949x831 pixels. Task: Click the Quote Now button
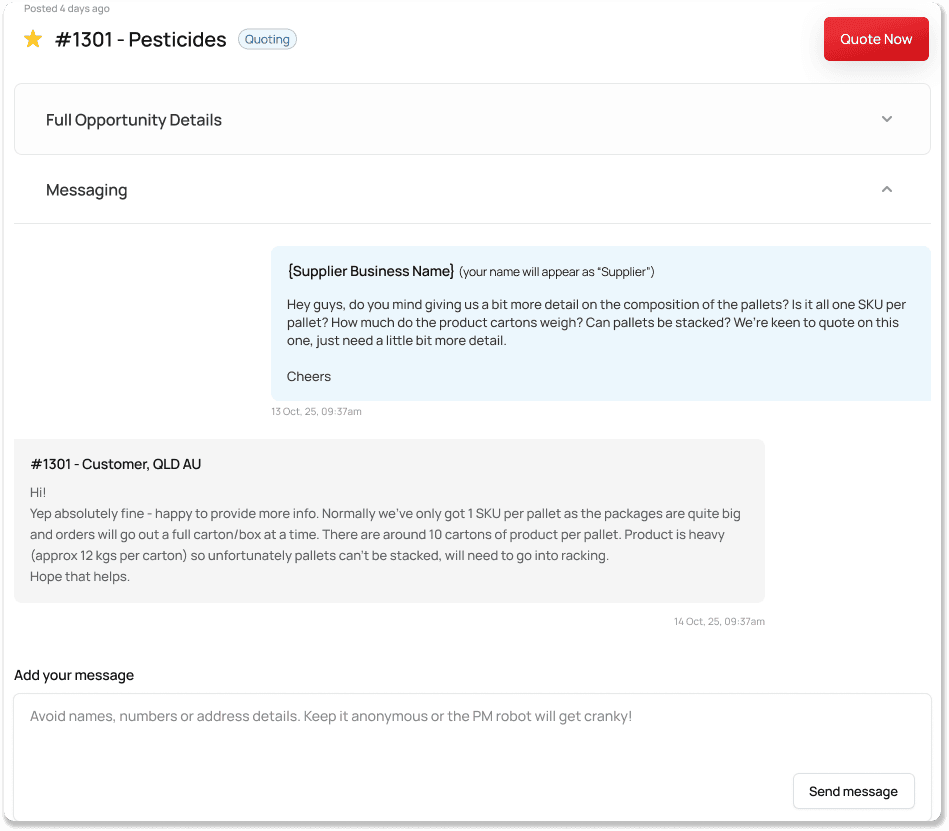(x=875, y=39)
